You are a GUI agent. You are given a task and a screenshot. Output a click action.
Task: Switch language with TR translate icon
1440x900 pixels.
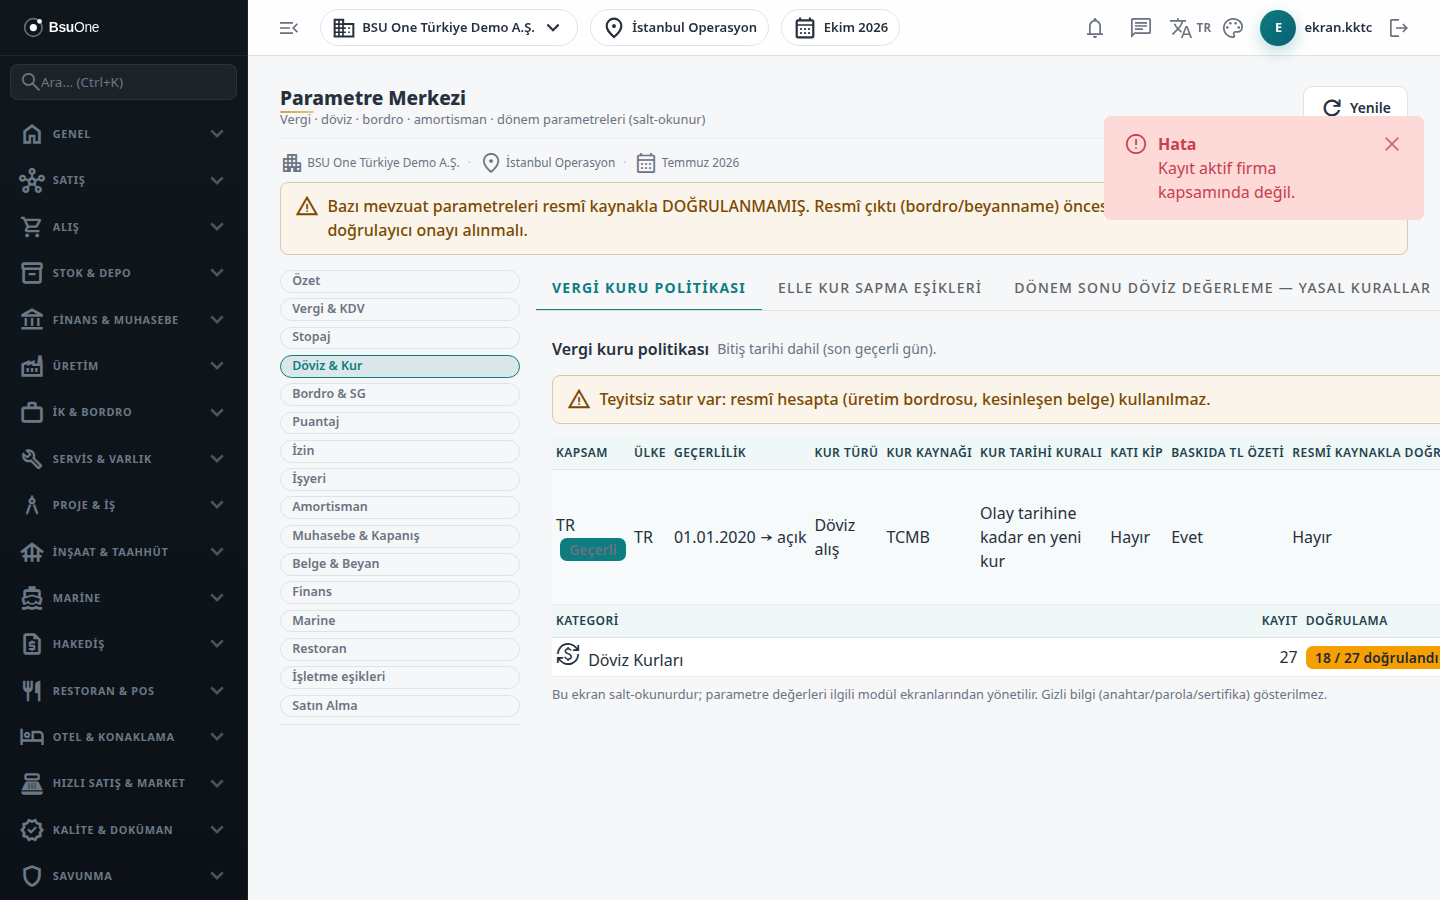point(1190,28)
